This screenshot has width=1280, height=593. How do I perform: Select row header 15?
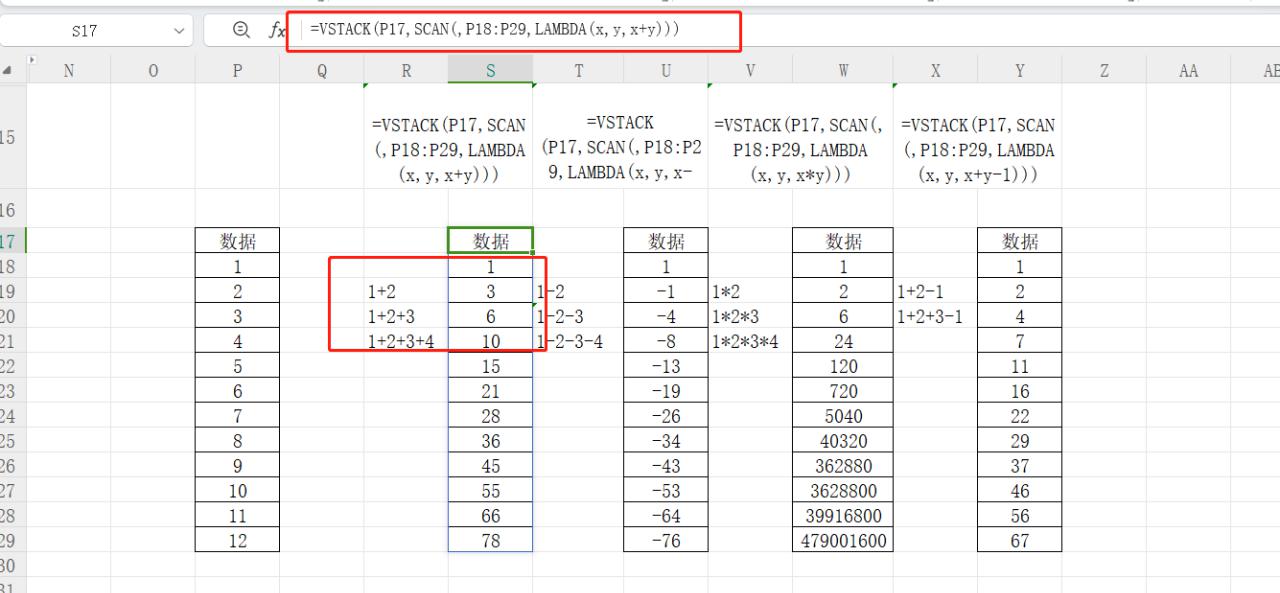[x=12, y=137]
